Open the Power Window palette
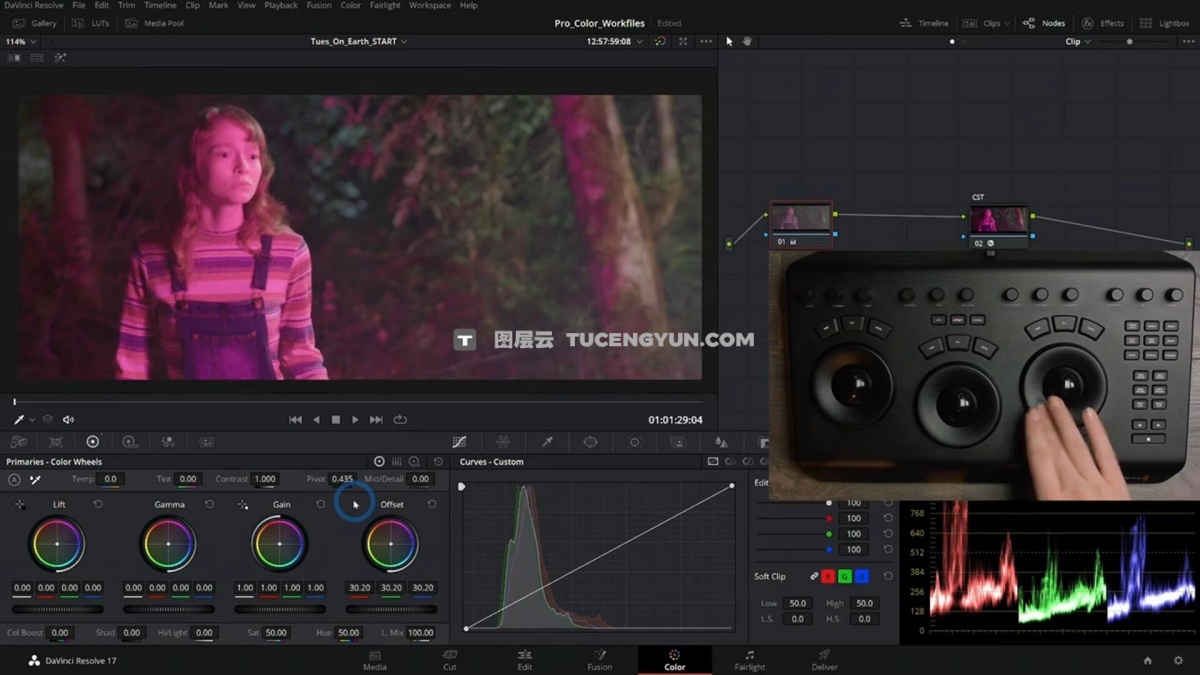Viewport: 1200px width, 675px height. (x=590, y=442)
